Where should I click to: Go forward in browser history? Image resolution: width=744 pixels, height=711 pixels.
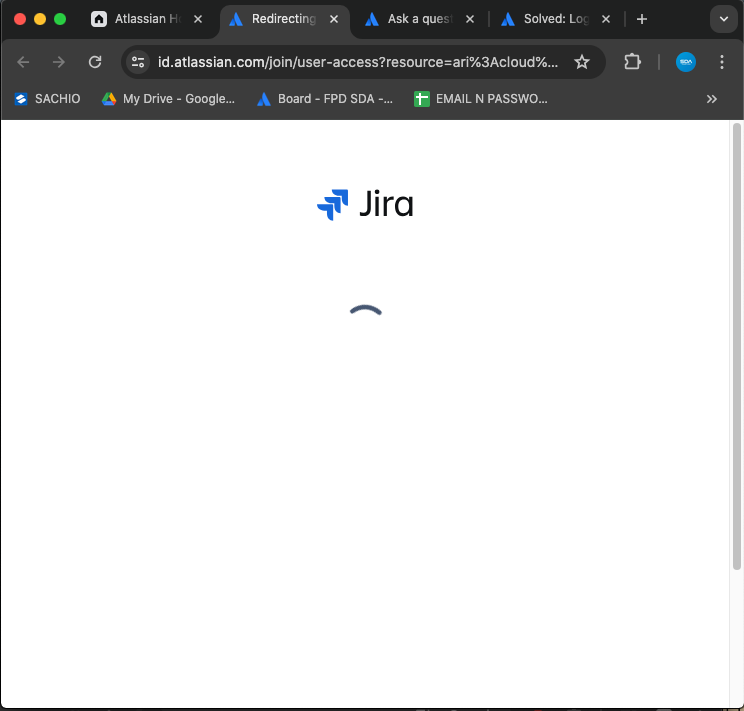[58, 62]
